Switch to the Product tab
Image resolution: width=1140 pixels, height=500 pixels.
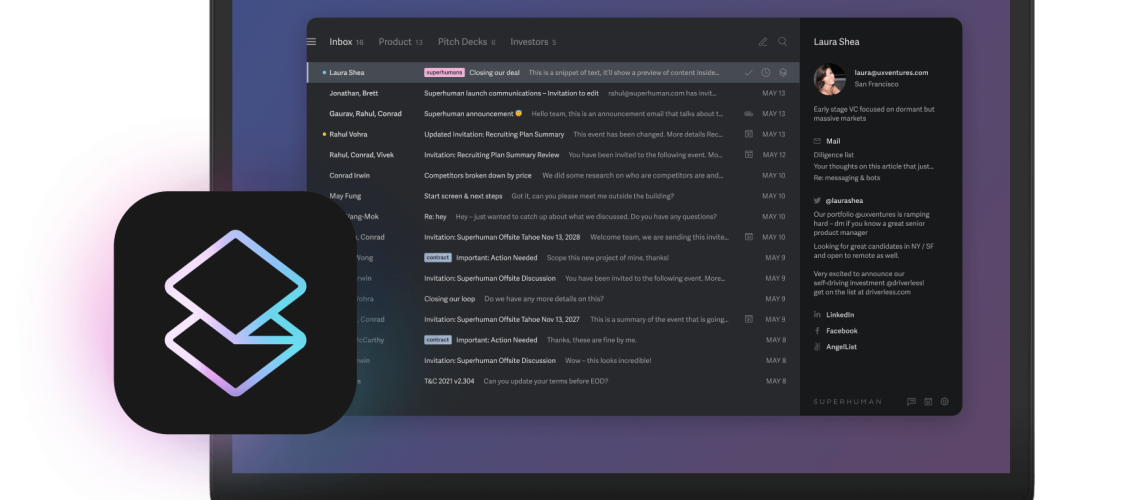pyautogui.click(x=401, y=42)
